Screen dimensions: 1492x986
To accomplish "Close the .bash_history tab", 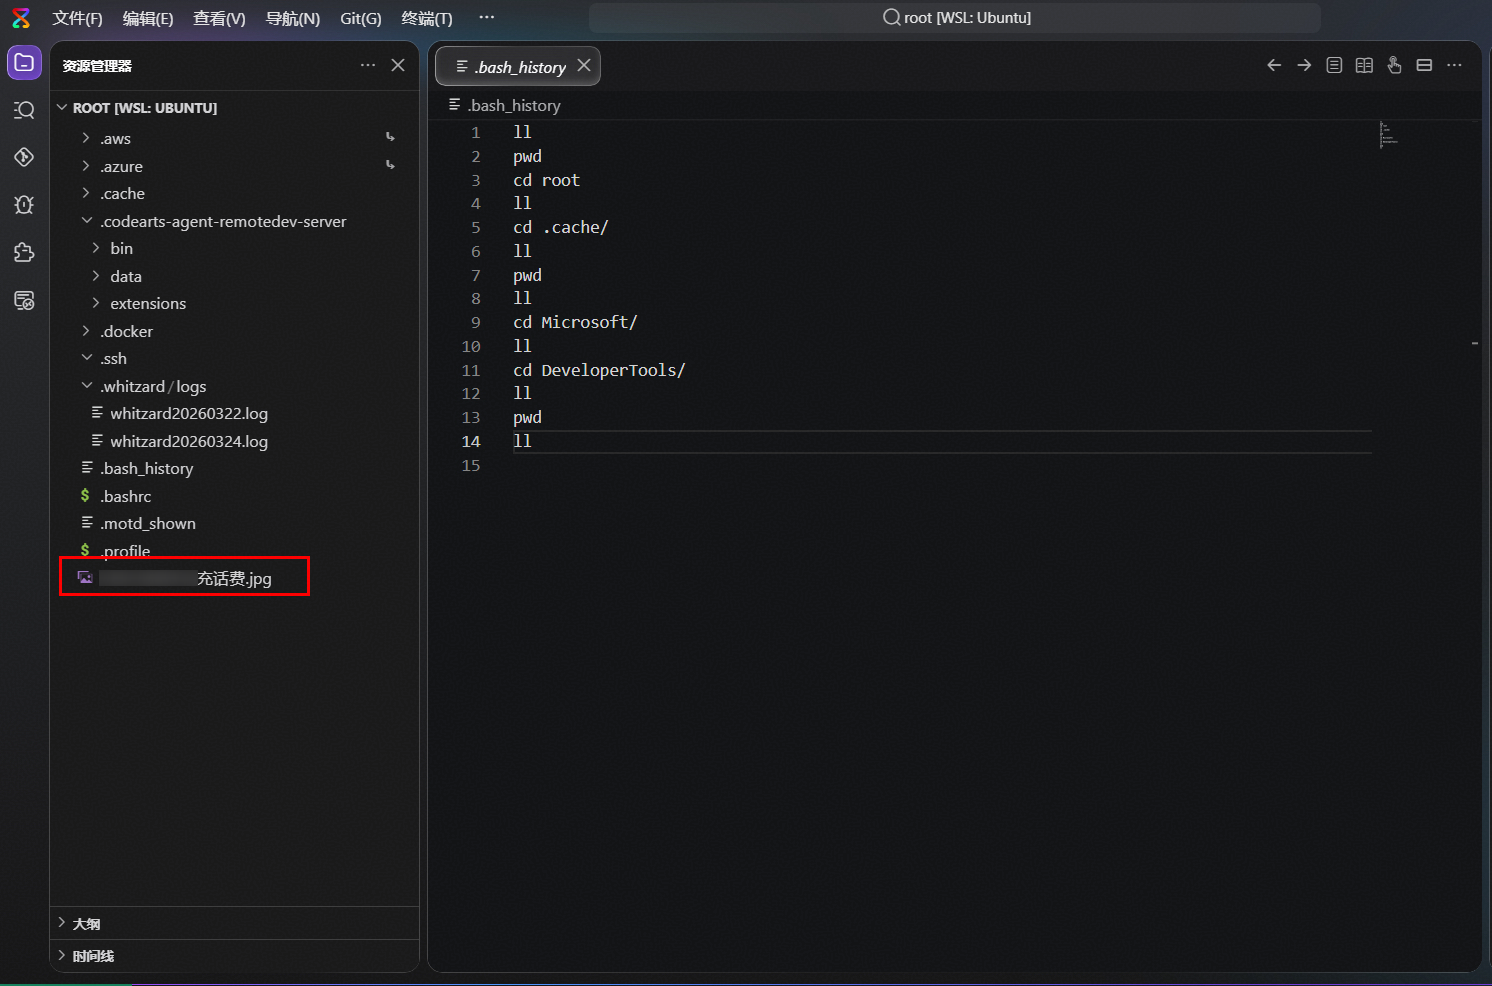I will tap(584, 65).
